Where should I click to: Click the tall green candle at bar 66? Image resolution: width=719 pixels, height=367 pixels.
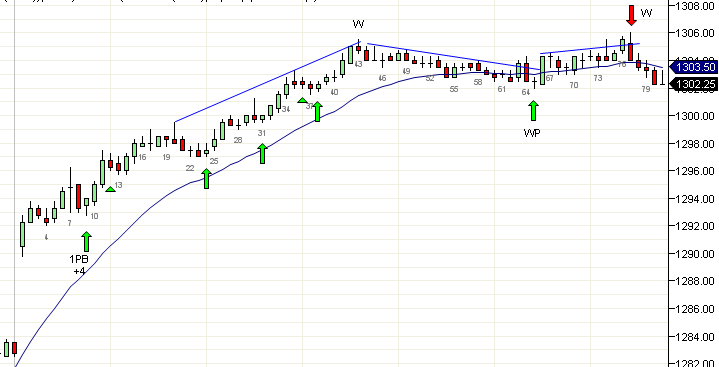[542, 70]
